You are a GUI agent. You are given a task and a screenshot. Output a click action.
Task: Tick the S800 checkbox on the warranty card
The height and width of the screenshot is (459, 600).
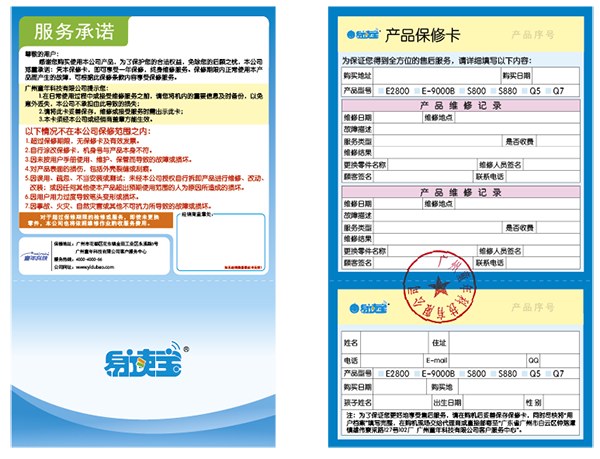coord(462,91)
